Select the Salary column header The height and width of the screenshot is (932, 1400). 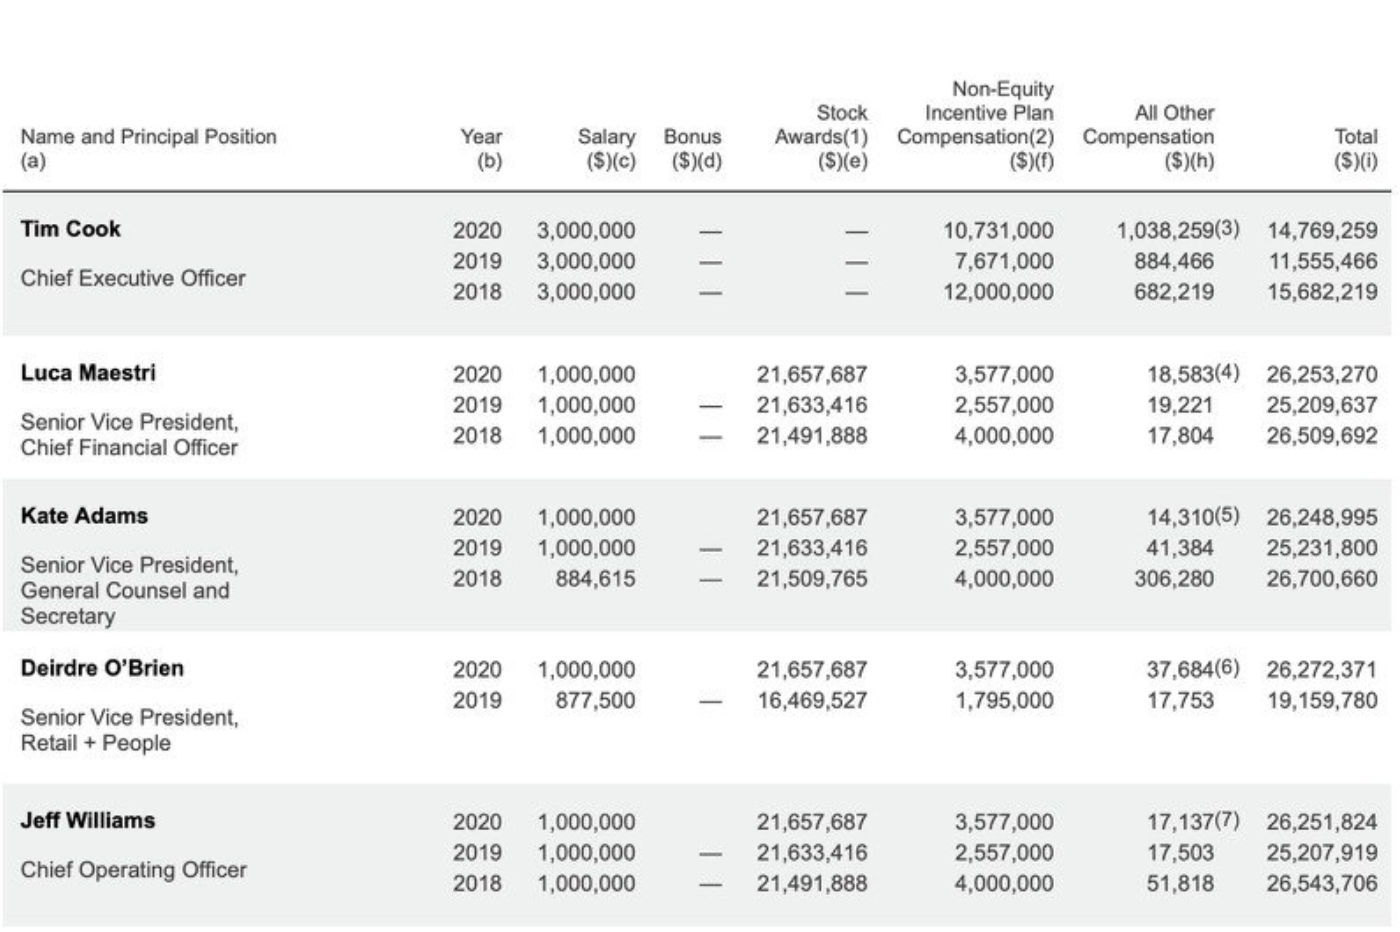tap(606, 148)
